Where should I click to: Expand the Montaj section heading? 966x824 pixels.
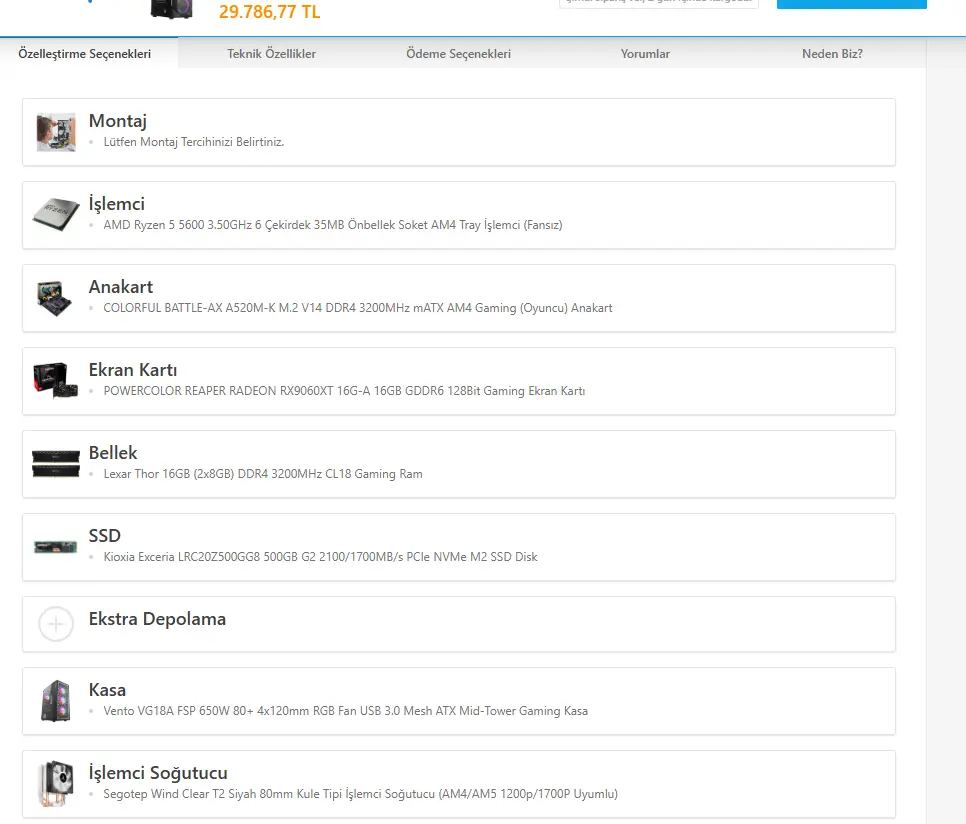118,121
